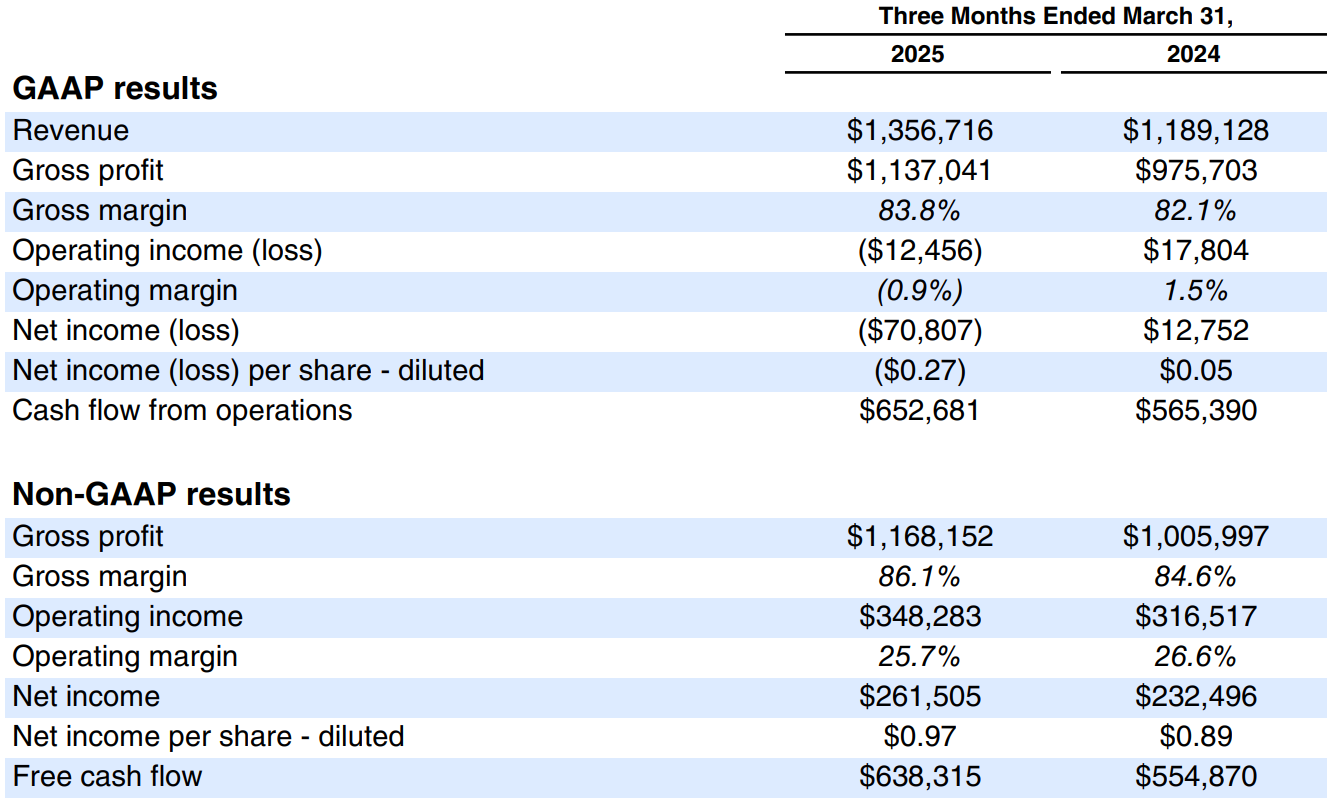1338x810 pixels.
Task: Select the Non-GAAP results heading
Action: [x=152, y=495]
